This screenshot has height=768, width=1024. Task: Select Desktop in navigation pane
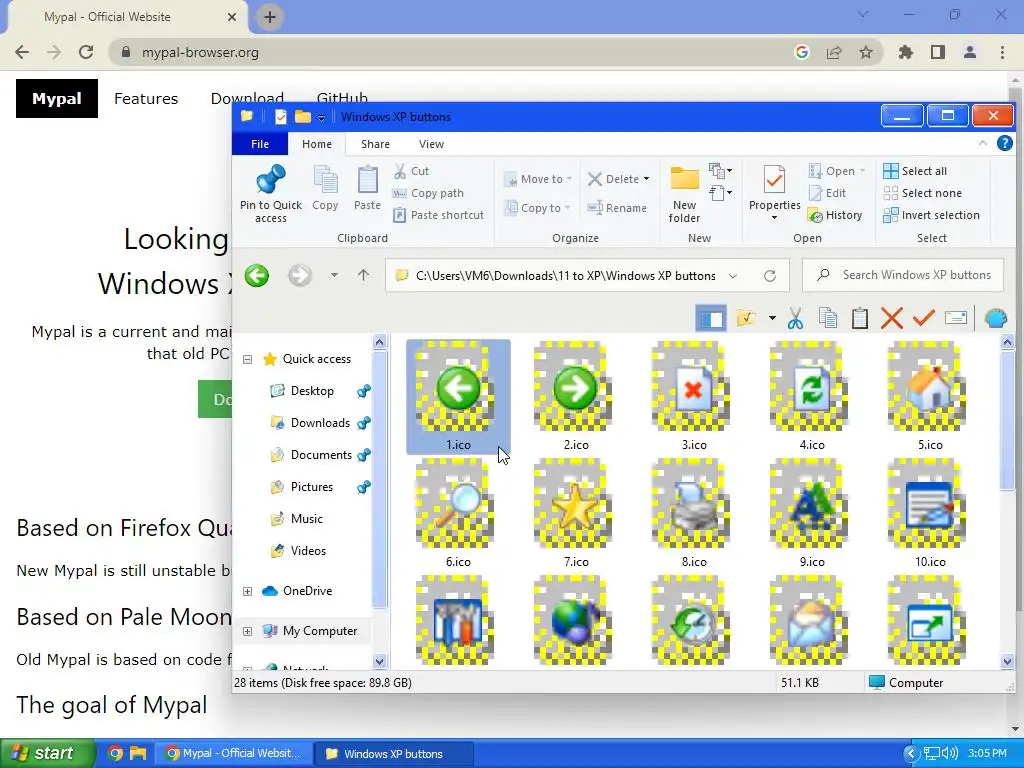click(312, 391)
